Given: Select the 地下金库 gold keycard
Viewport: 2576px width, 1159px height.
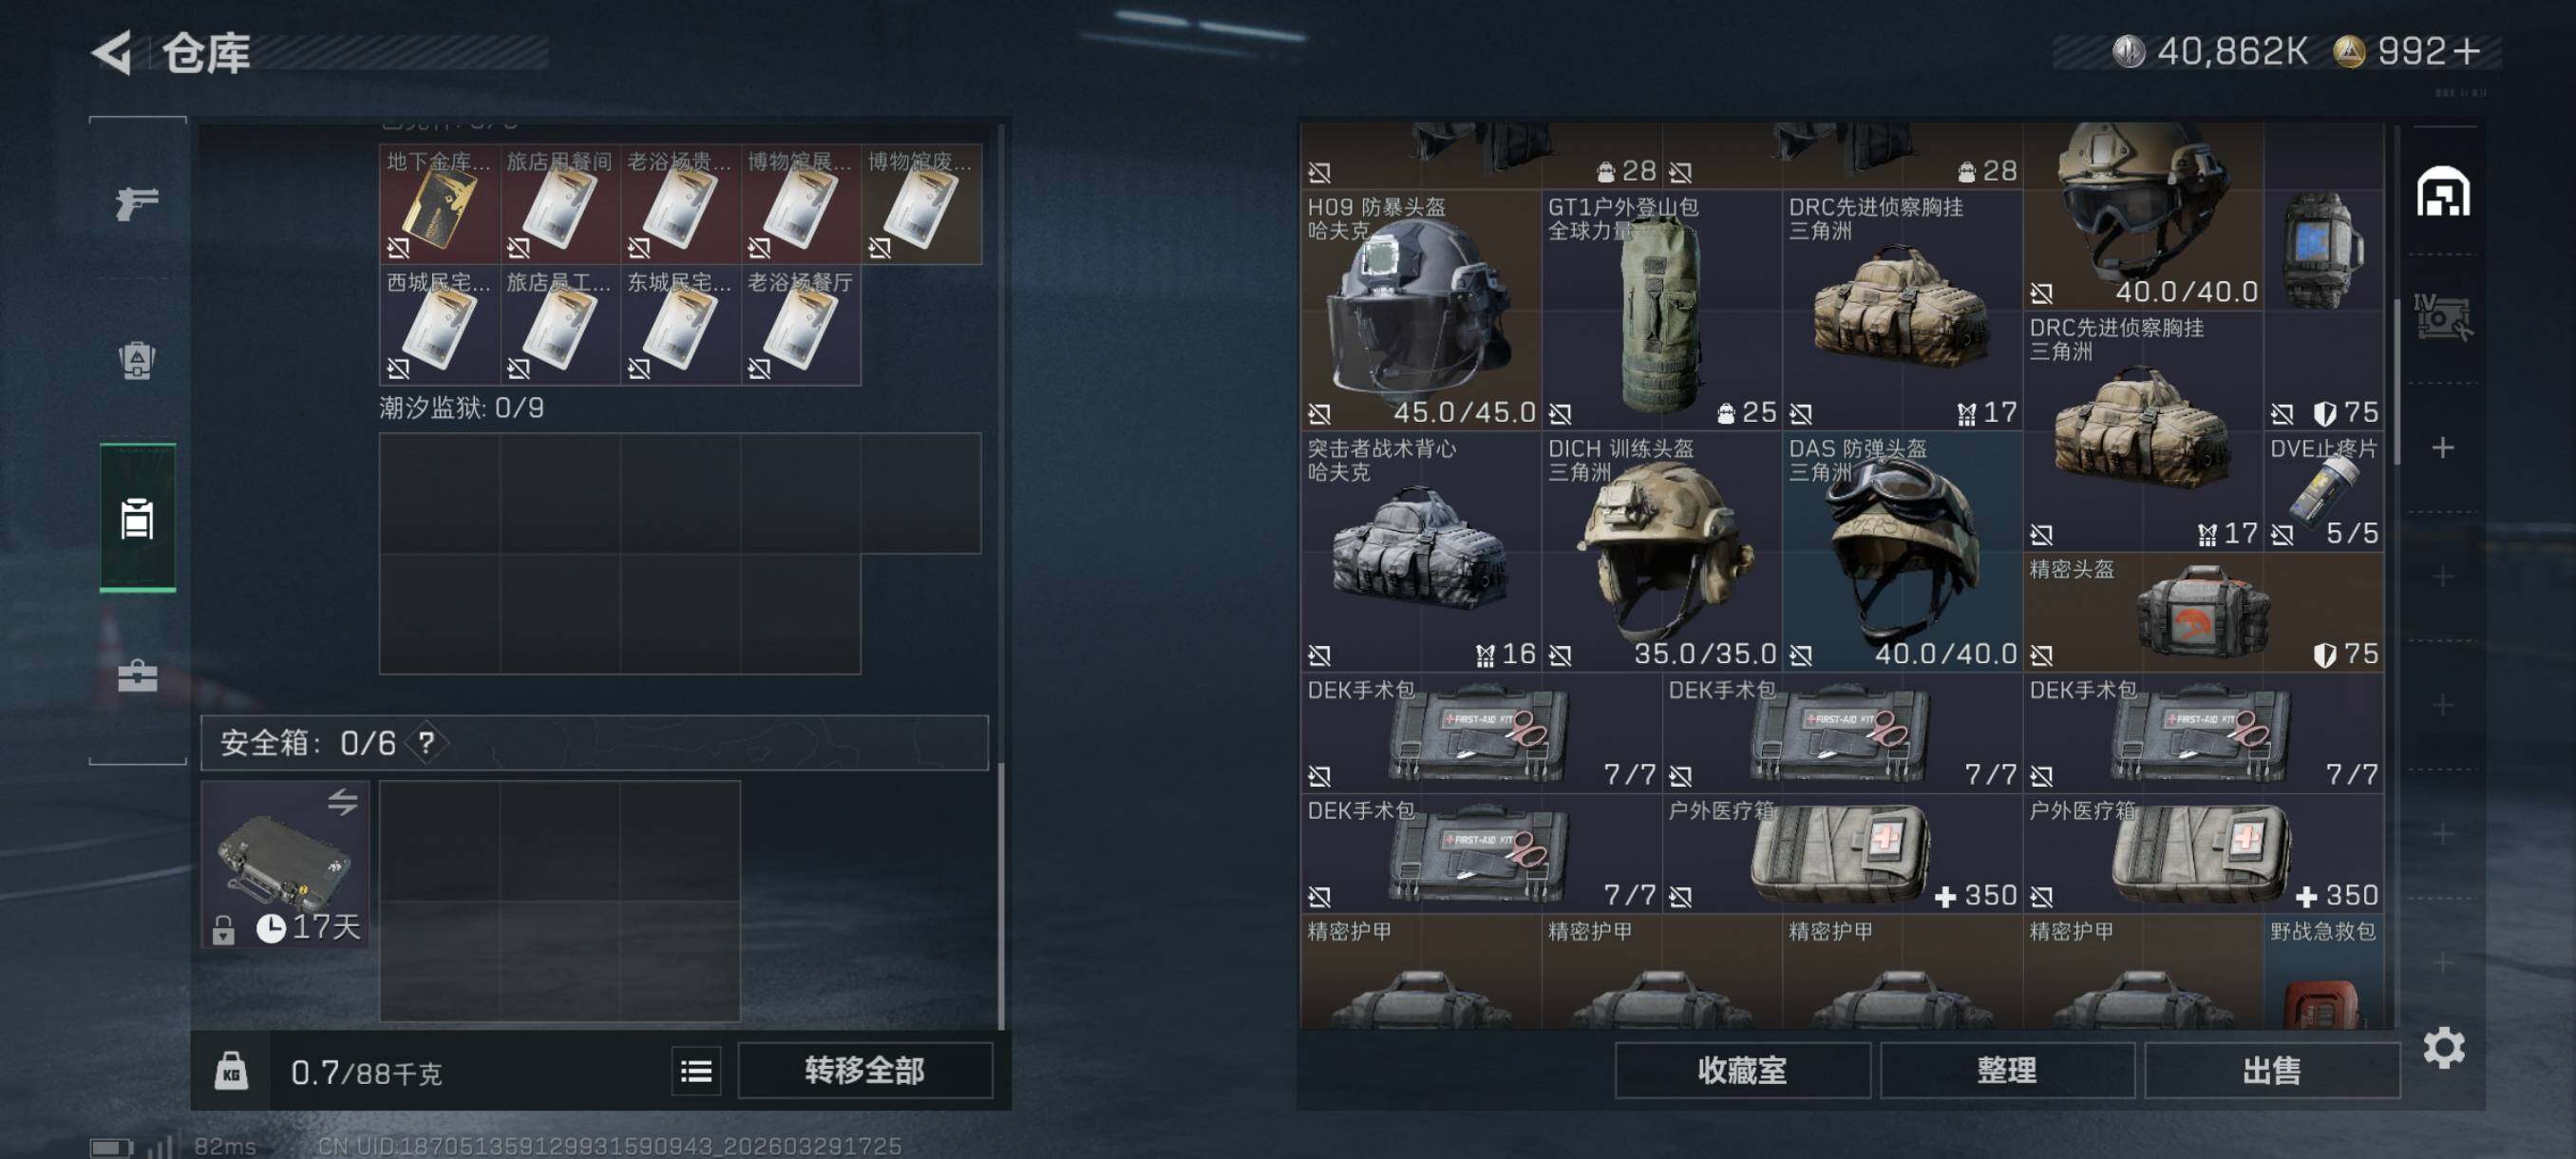Looking at the screenshot, I should coord(439,204).
